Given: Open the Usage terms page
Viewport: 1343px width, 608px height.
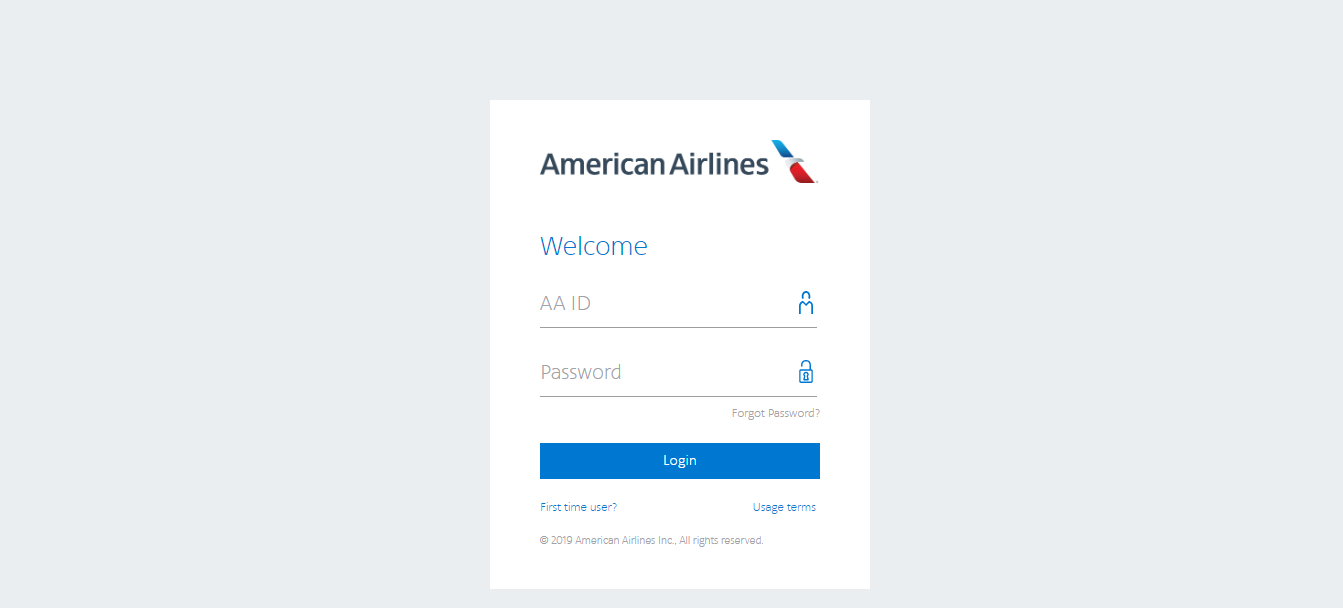Looking at the screenshot, I should pyautogui.click(x=784, y=506).
